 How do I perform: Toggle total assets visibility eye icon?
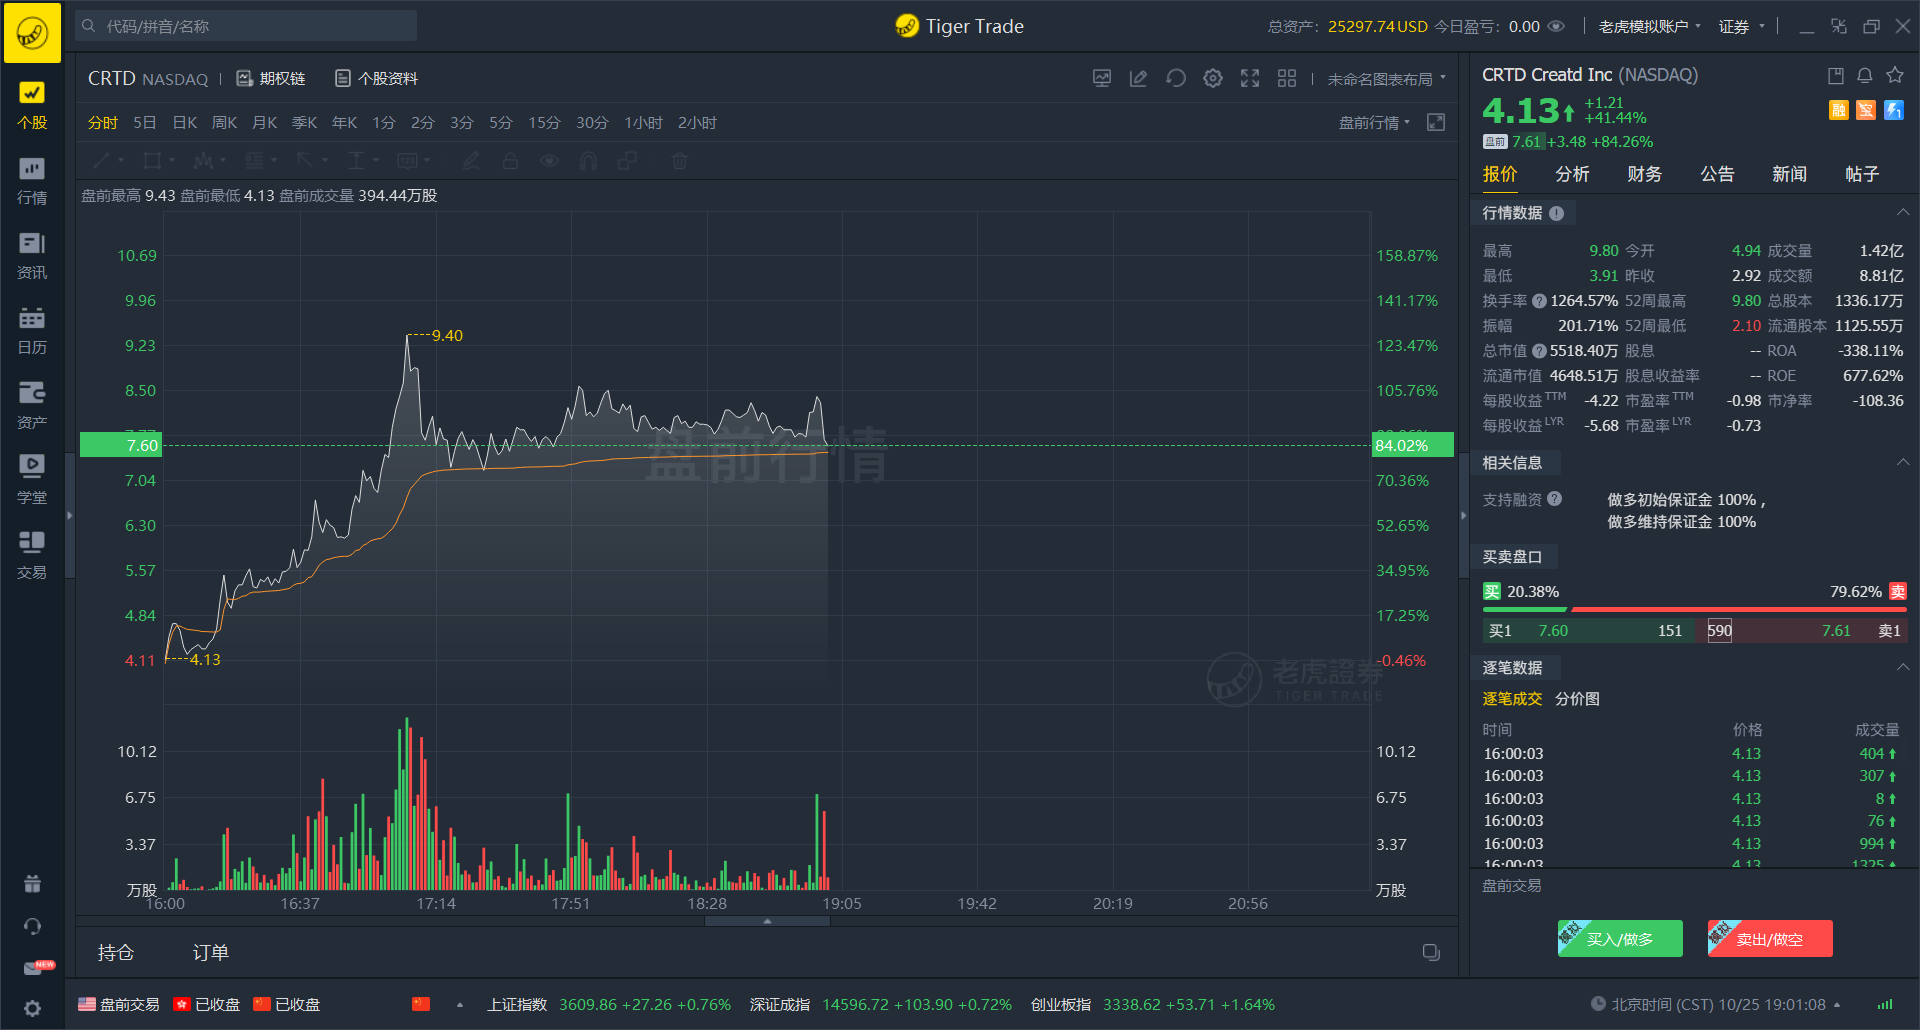(x=1556, y=26)
